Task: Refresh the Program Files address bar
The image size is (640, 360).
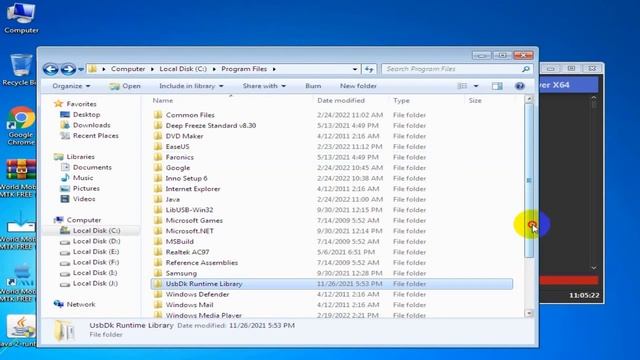Action: (369, 69)
